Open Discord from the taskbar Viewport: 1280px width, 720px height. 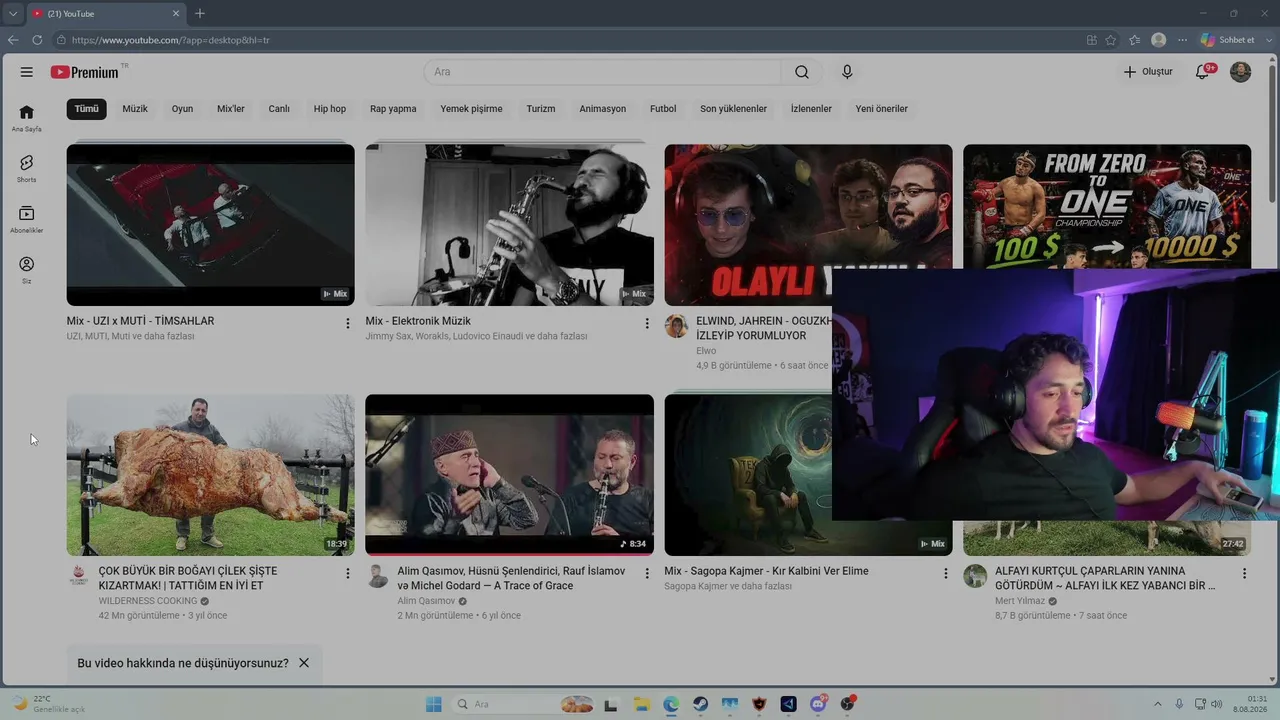(818, 704)
